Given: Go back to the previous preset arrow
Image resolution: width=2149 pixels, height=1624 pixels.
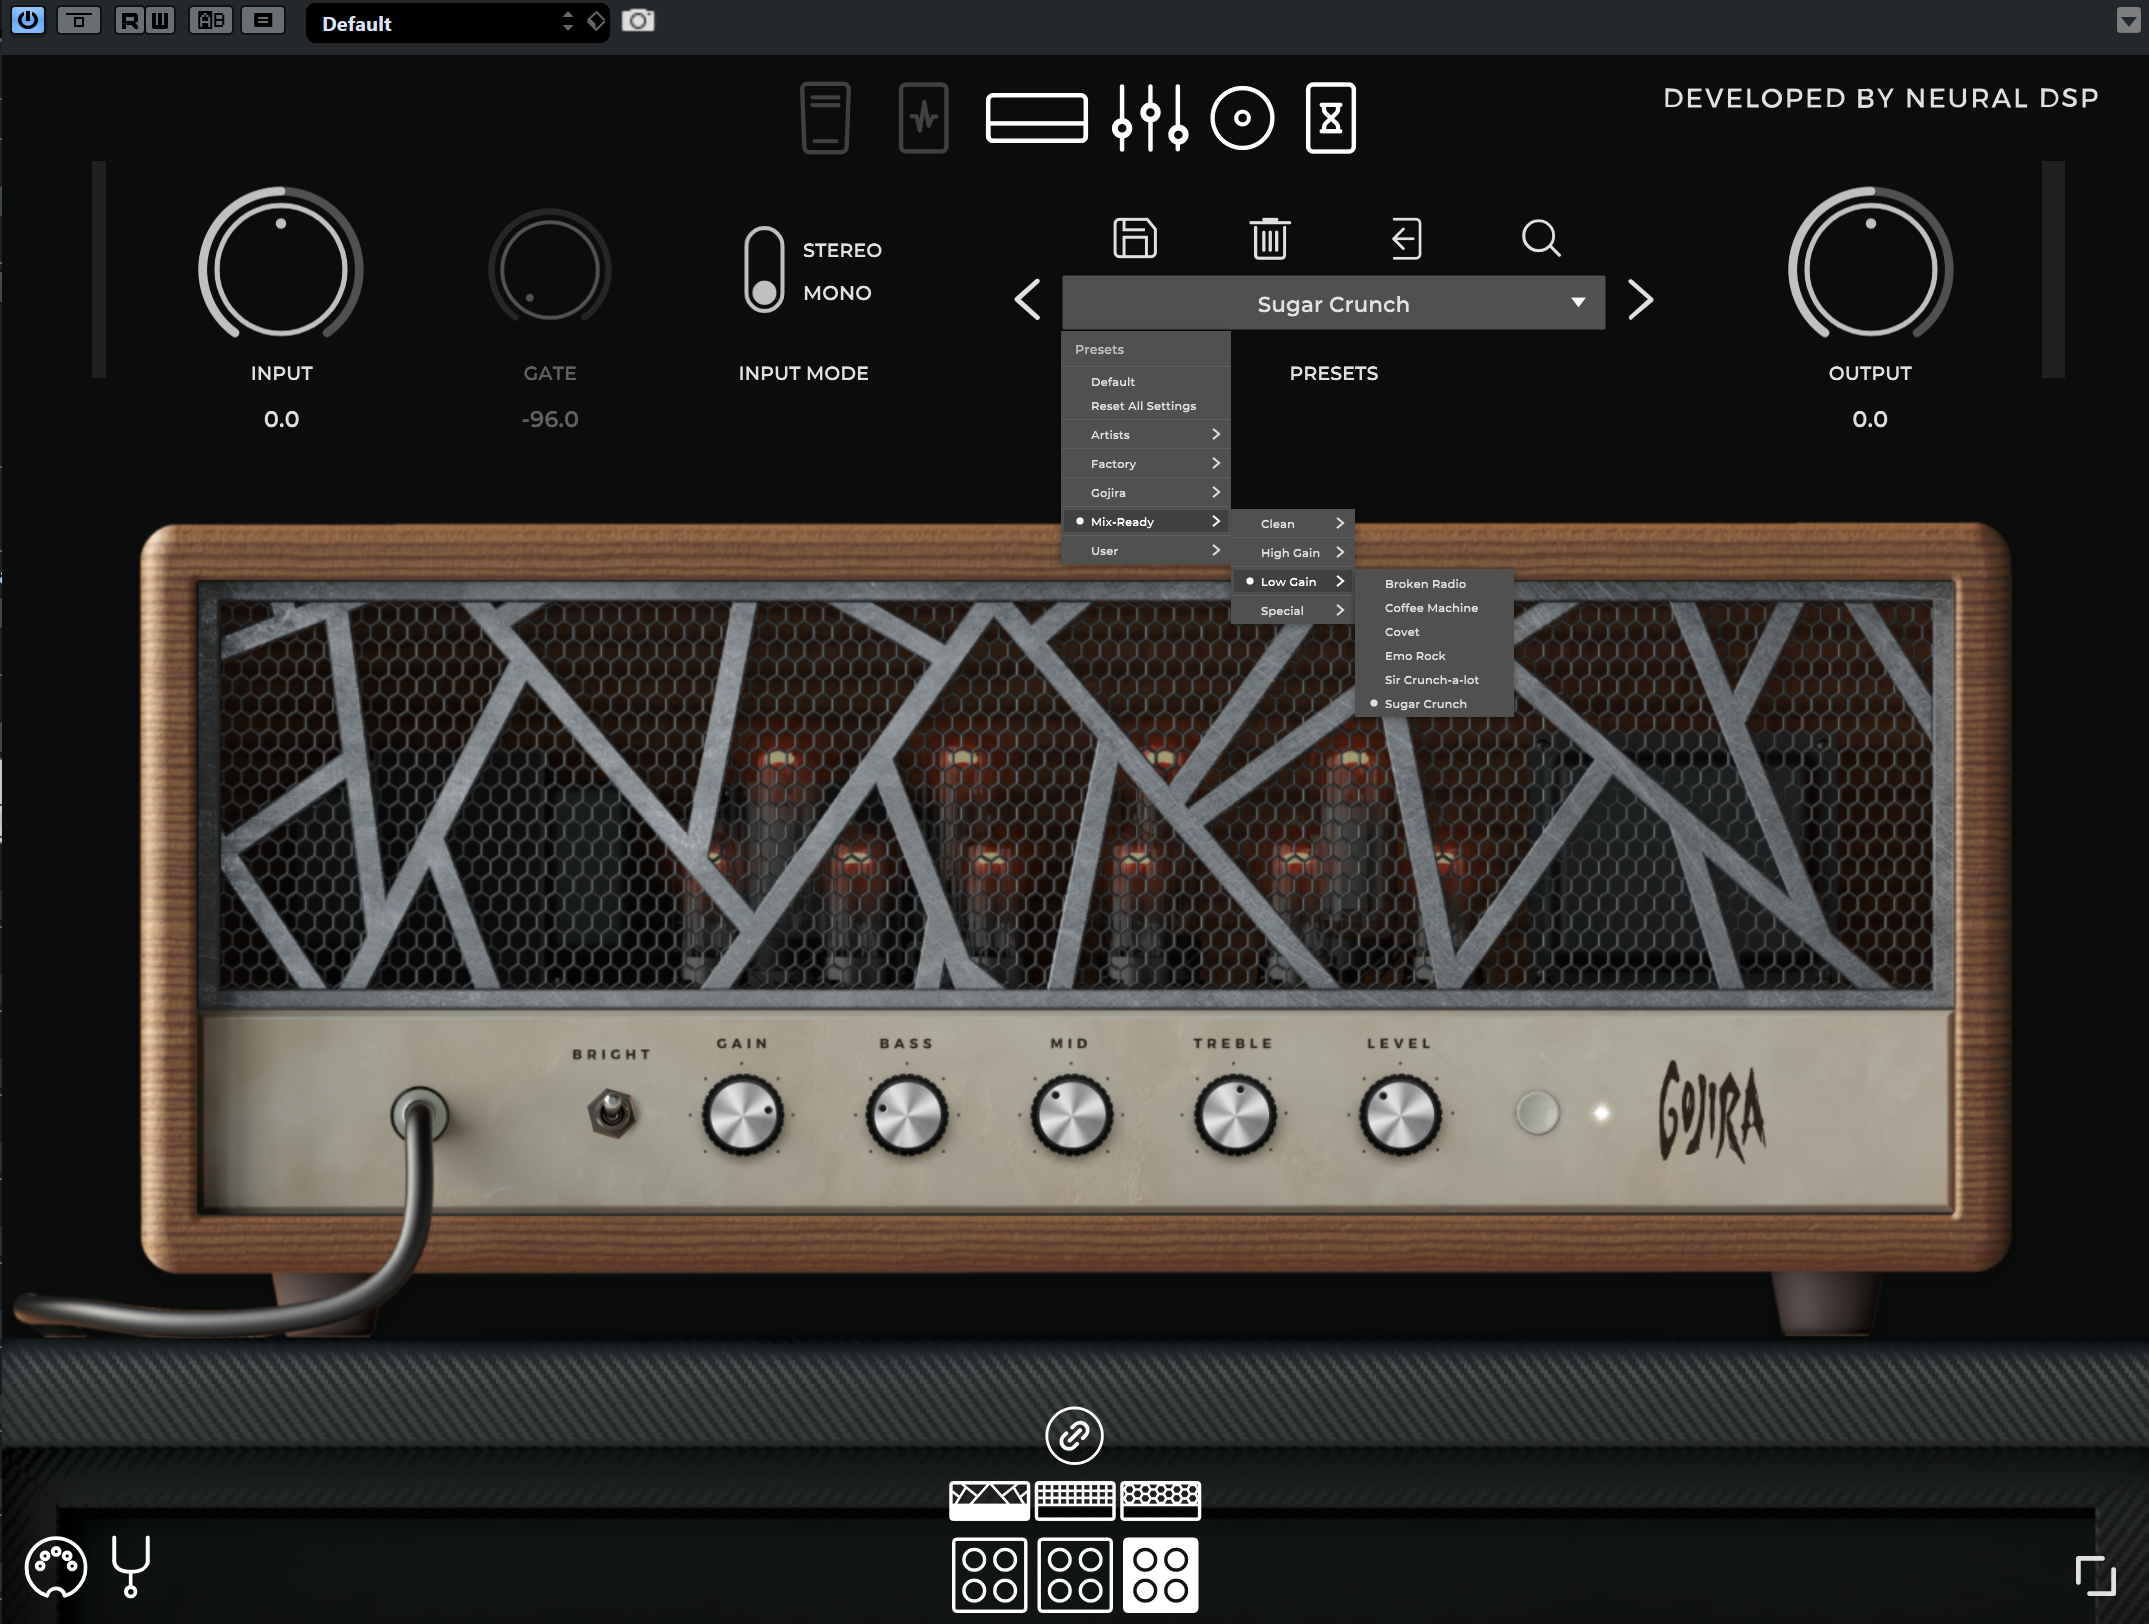Looking at the screenshot, I should click(1026, 300).
